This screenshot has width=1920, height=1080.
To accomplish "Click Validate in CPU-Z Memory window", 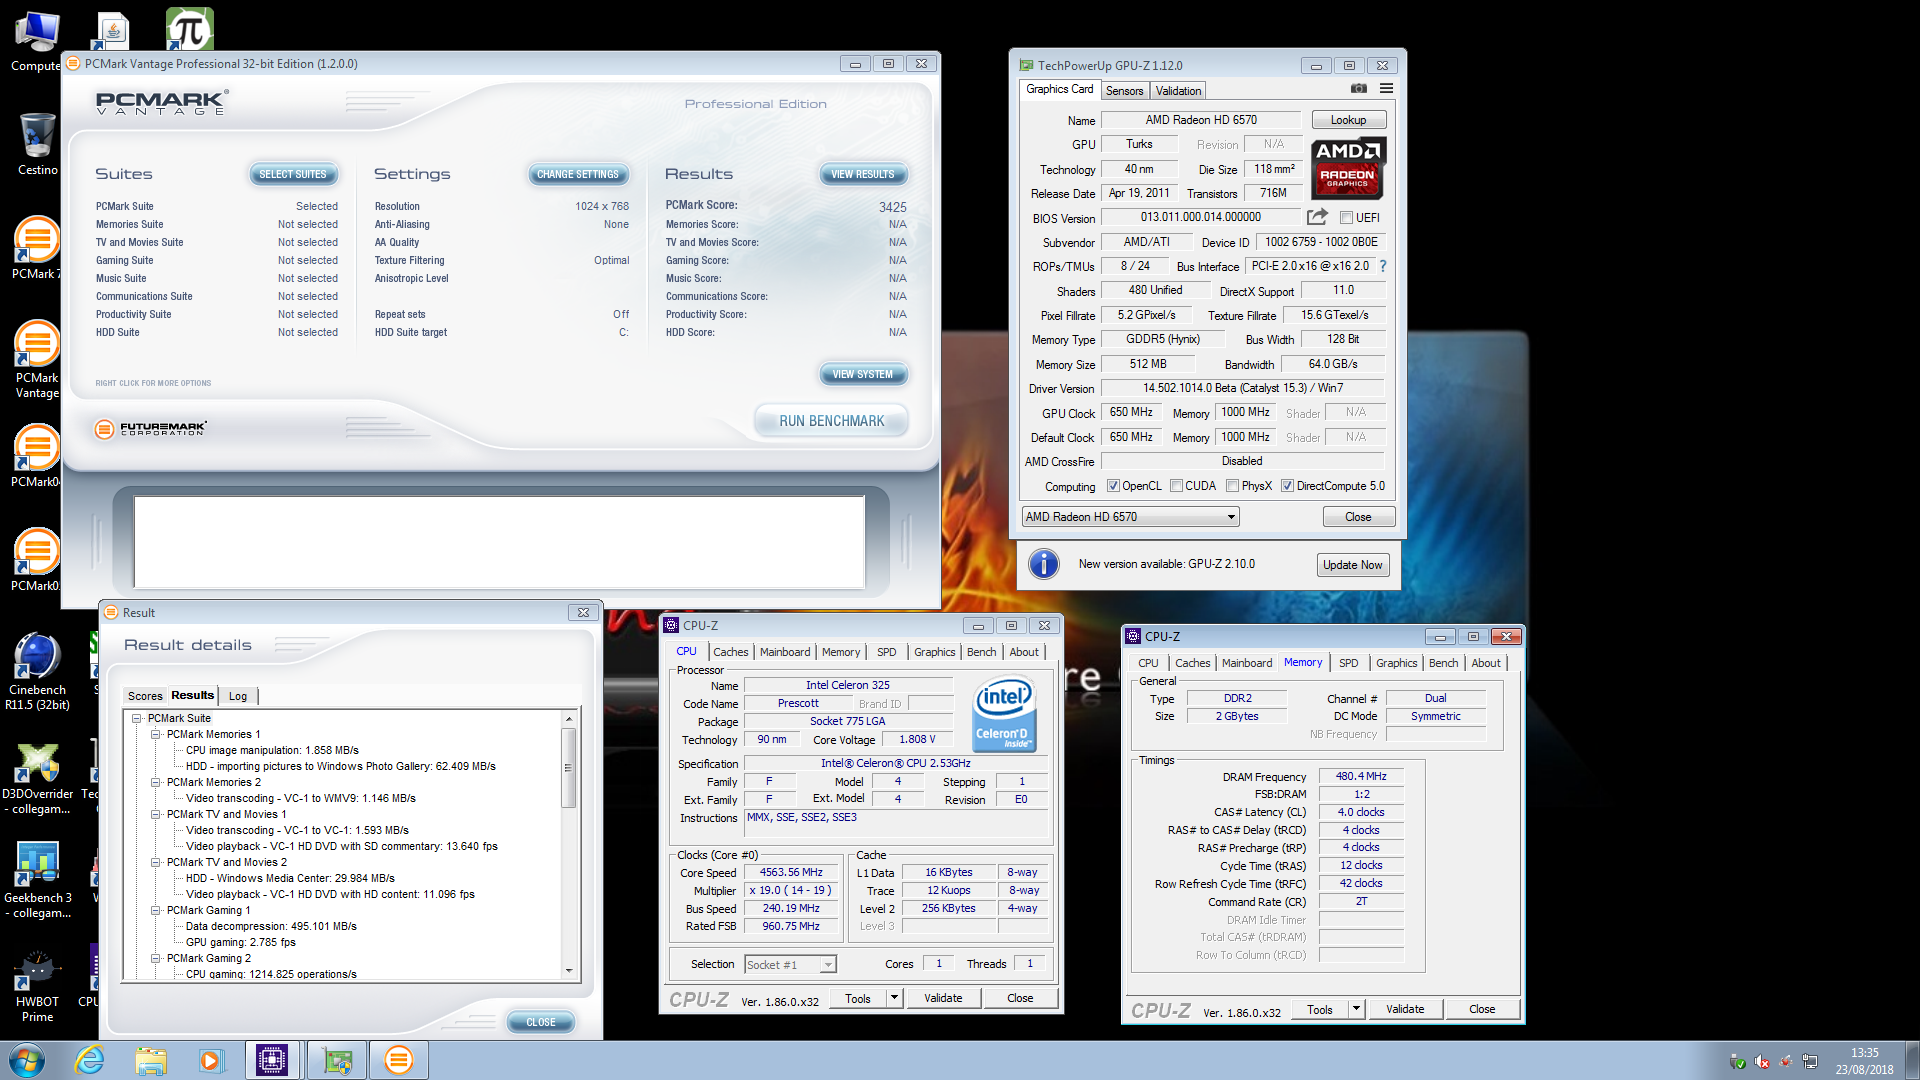I will pyautogui.click(x=1405, y=1009).
